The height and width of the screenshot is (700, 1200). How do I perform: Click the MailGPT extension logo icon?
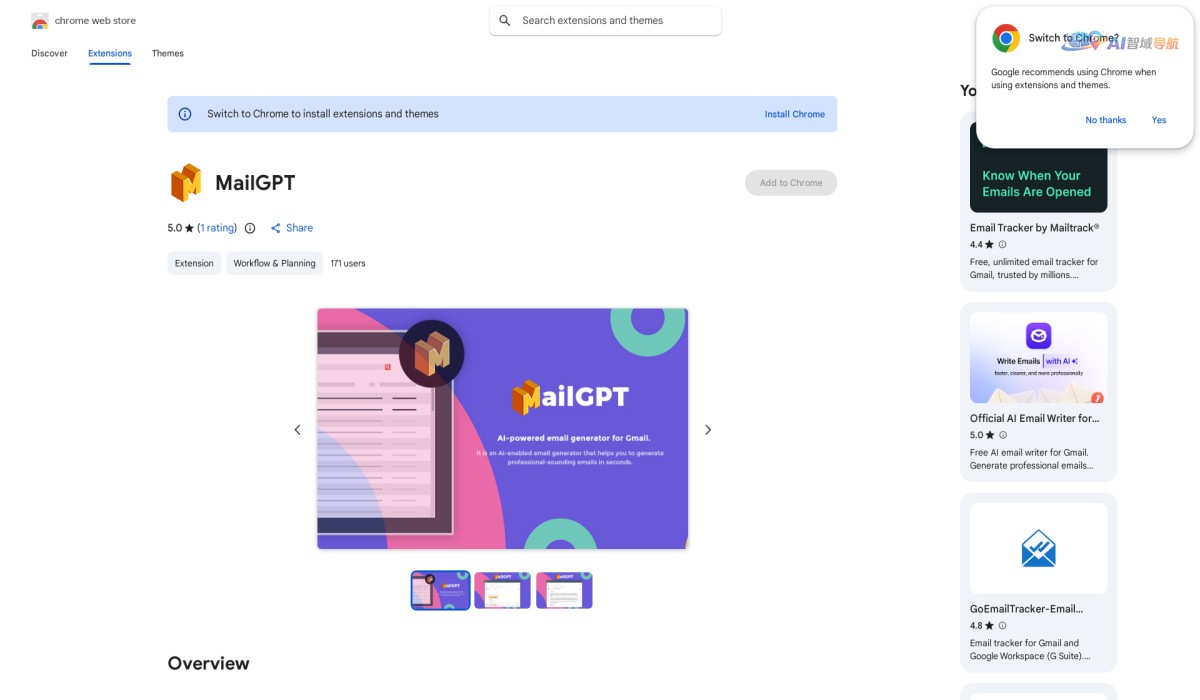pos(184,182)
